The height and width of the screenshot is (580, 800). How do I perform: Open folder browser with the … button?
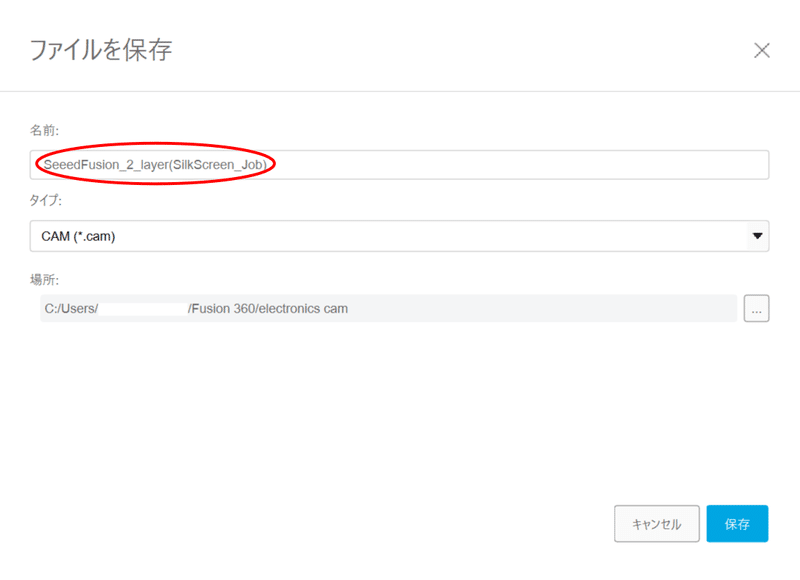pos(756,309)
